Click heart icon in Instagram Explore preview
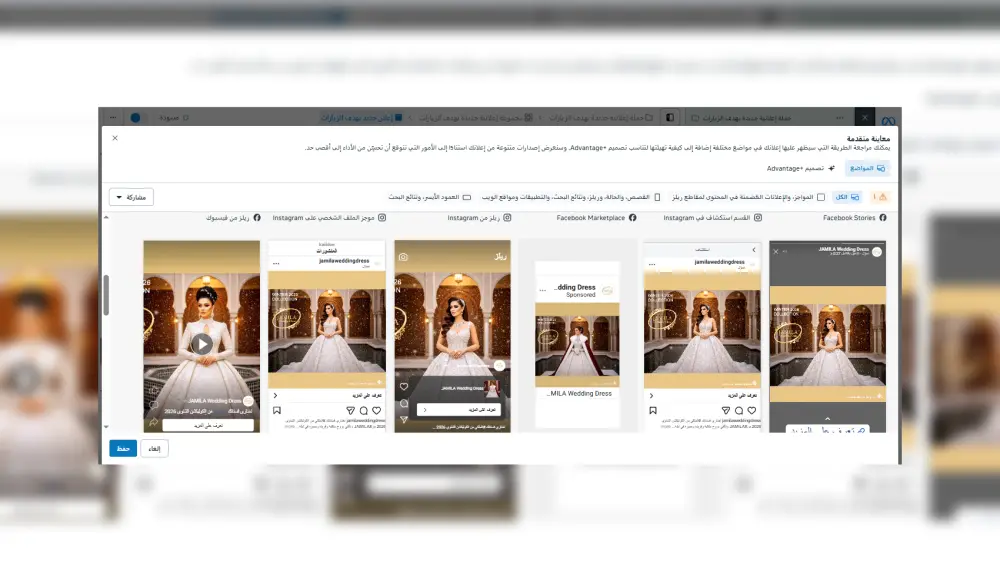This screenshot has width=1000, height=571. [752, 411]
